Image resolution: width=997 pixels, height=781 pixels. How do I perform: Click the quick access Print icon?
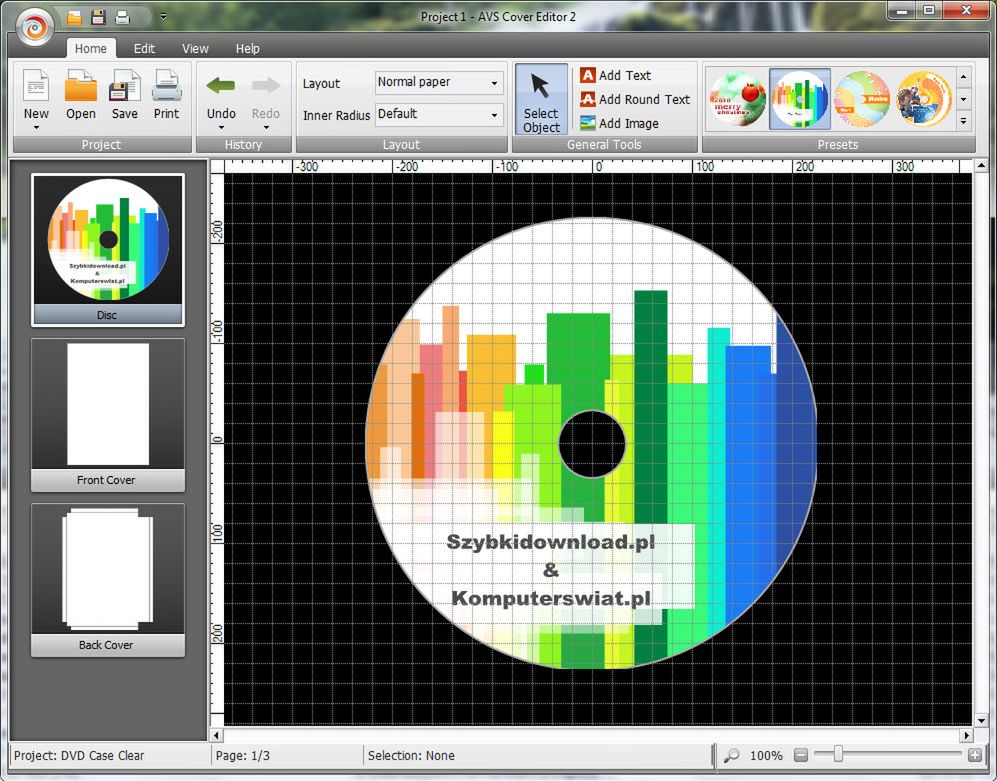coord(122,17)
